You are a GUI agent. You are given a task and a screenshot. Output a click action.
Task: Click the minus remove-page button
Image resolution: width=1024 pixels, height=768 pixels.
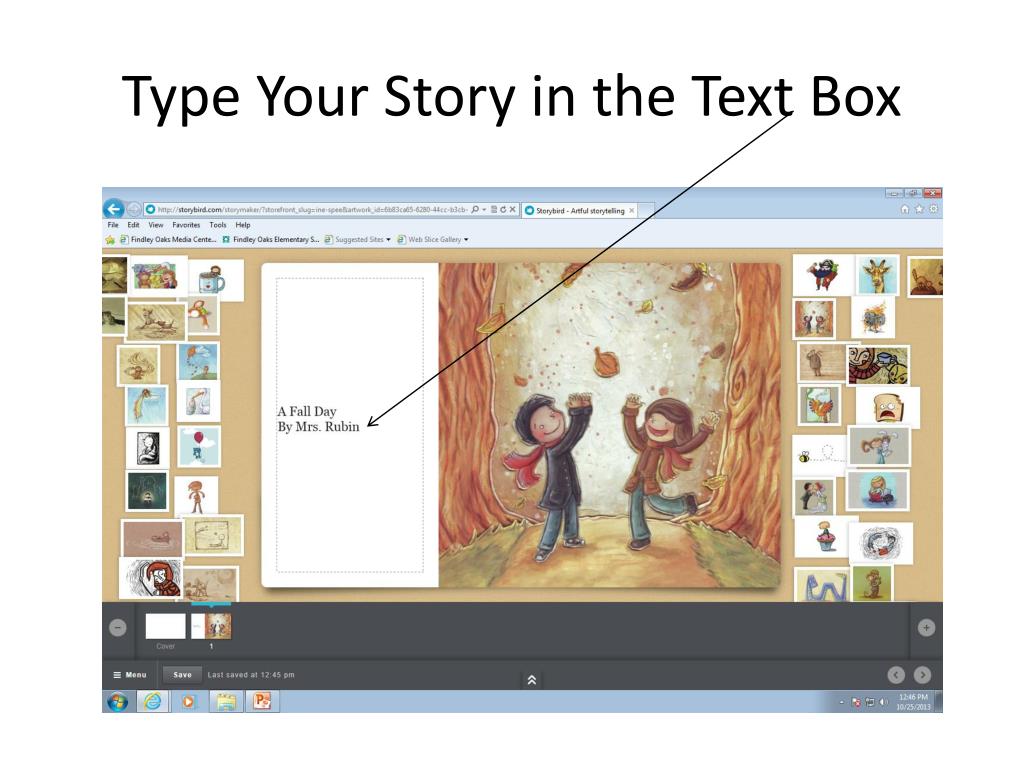tap(118, 628)
